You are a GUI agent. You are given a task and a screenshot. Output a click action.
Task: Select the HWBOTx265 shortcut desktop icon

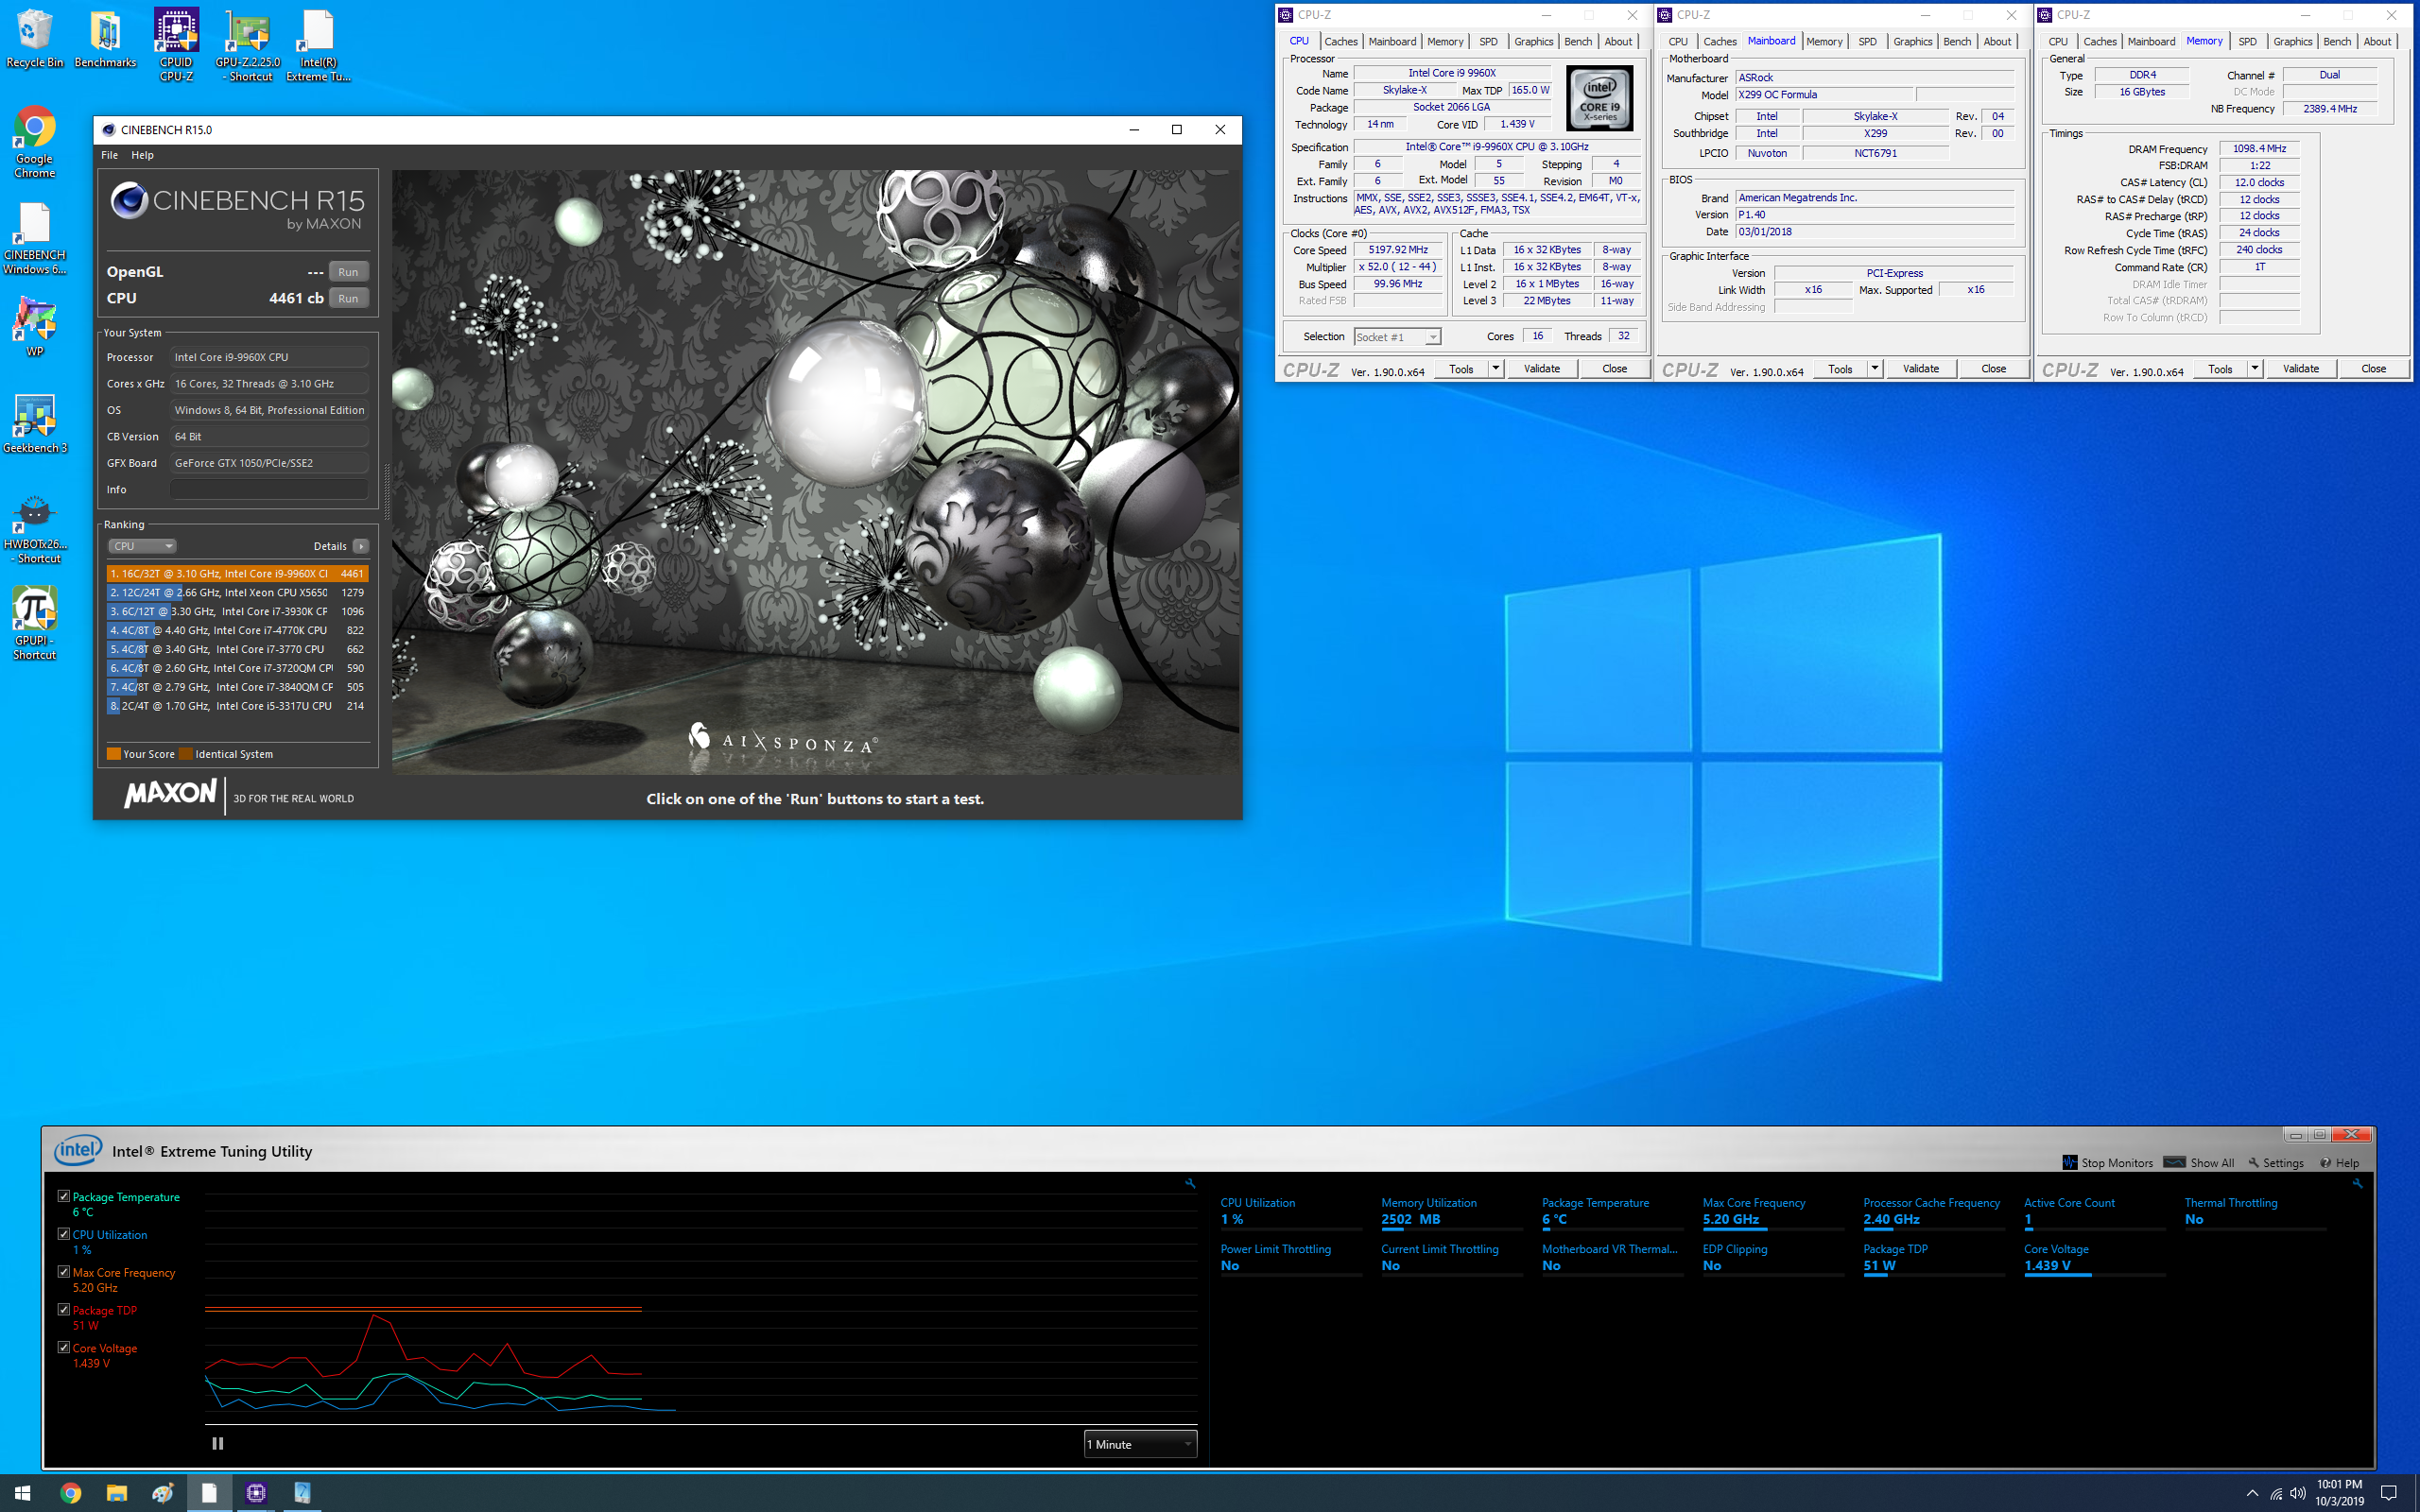pos(35,528)
